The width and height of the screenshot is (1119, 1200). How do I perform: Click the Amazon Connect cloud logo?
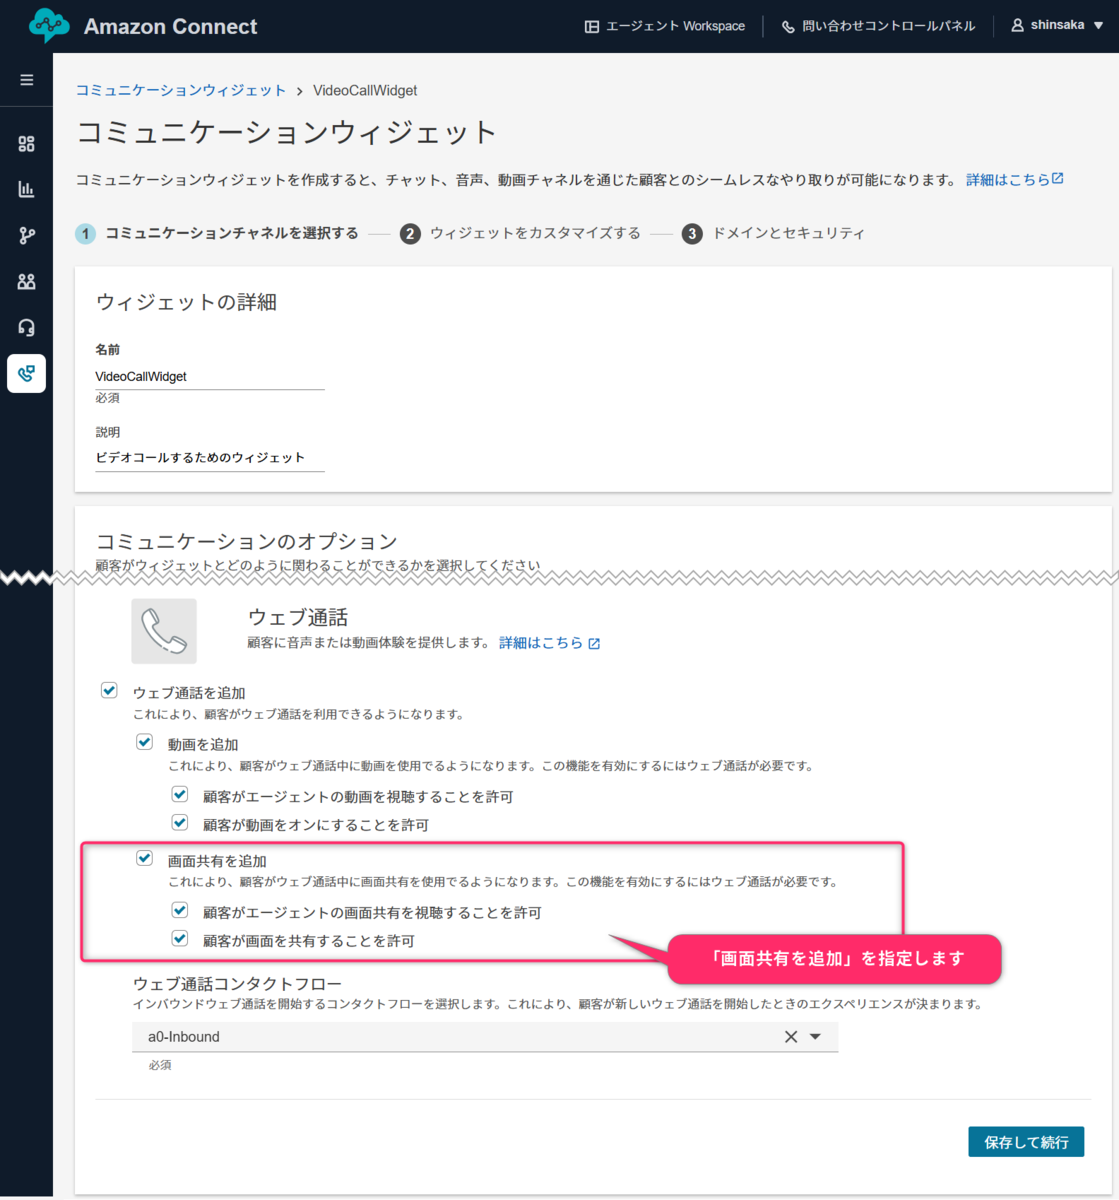(49, 26)
